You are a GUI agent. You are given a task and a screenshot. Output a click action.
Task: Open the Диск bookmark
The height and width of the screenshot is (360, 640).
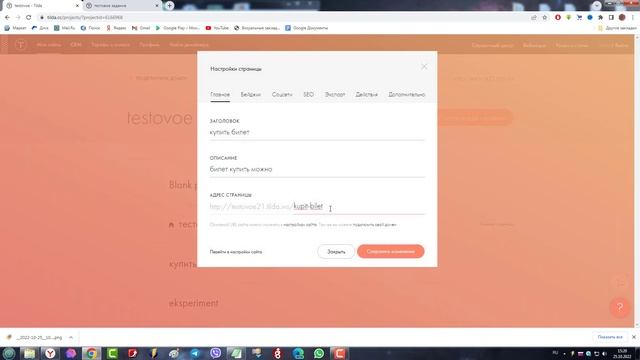(x=40, y=28)
